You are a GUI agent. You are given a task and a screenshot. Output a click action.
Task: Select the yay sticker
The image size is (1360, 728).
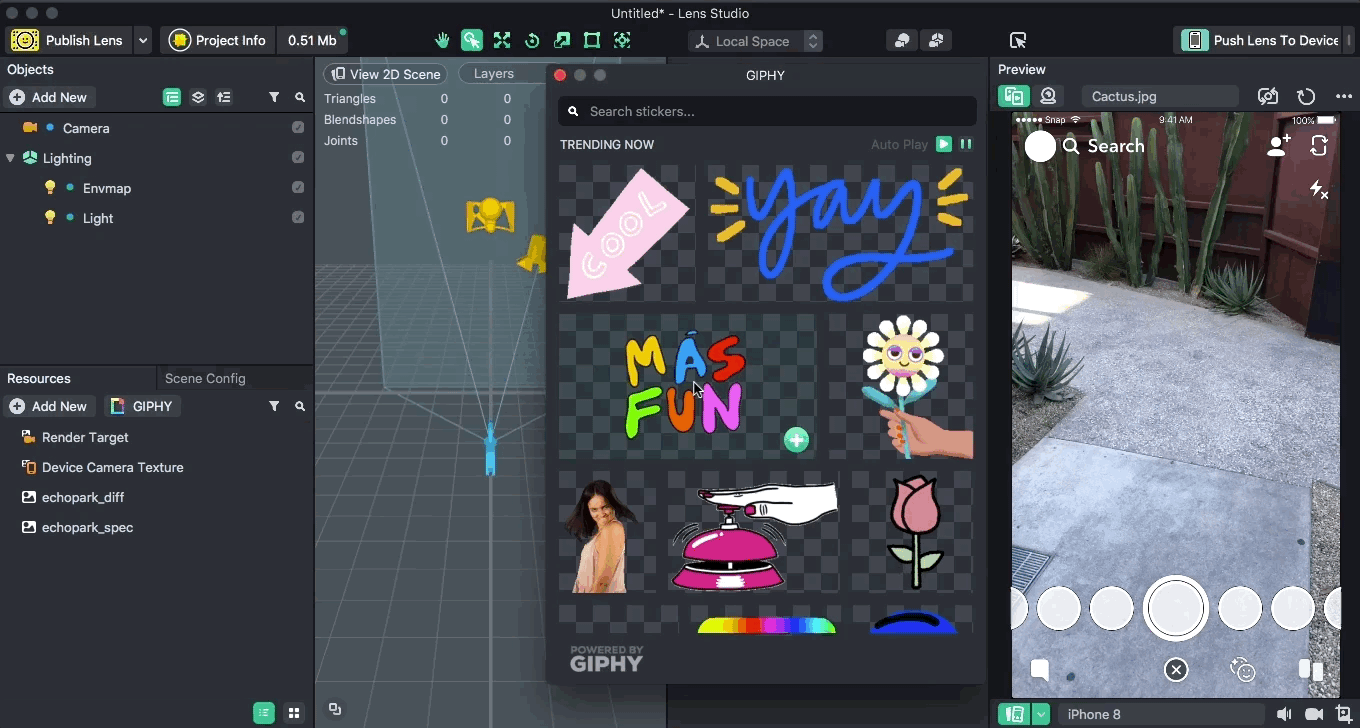point(840,233)
